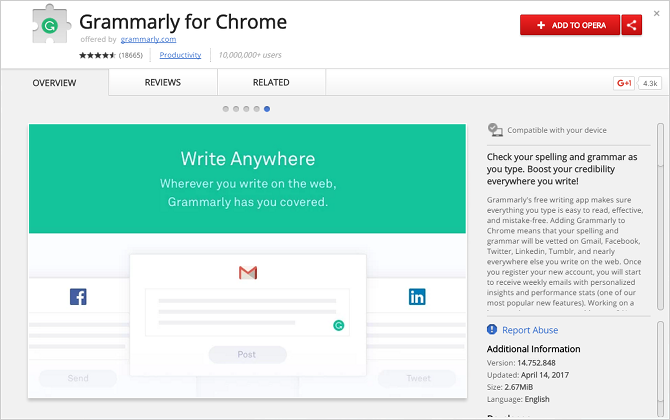Open the Productivity category link
Screen dimensions: 670x420
pos(180,55)
